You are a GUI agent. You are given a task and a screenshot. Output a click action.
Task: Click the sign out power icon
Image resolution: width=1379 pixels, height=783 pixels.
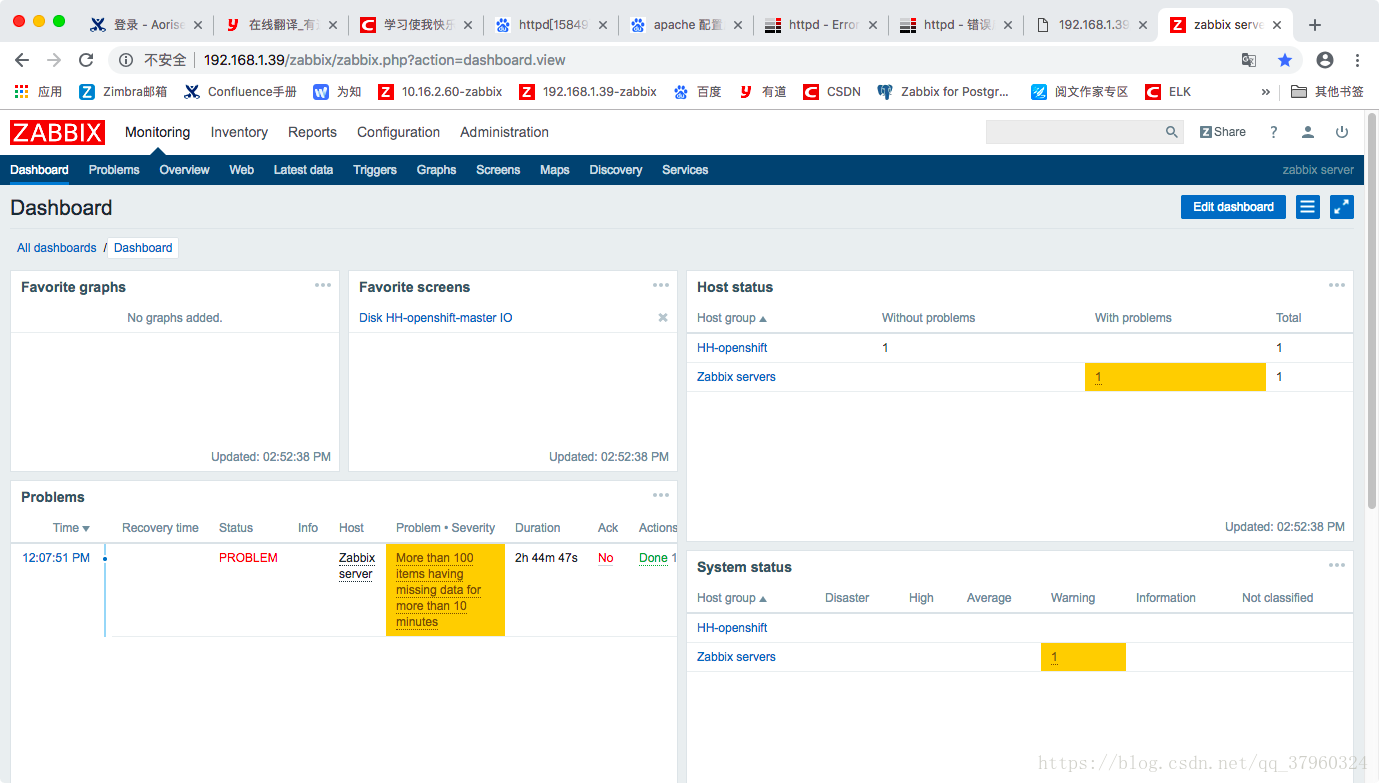tap(1342, 132)
